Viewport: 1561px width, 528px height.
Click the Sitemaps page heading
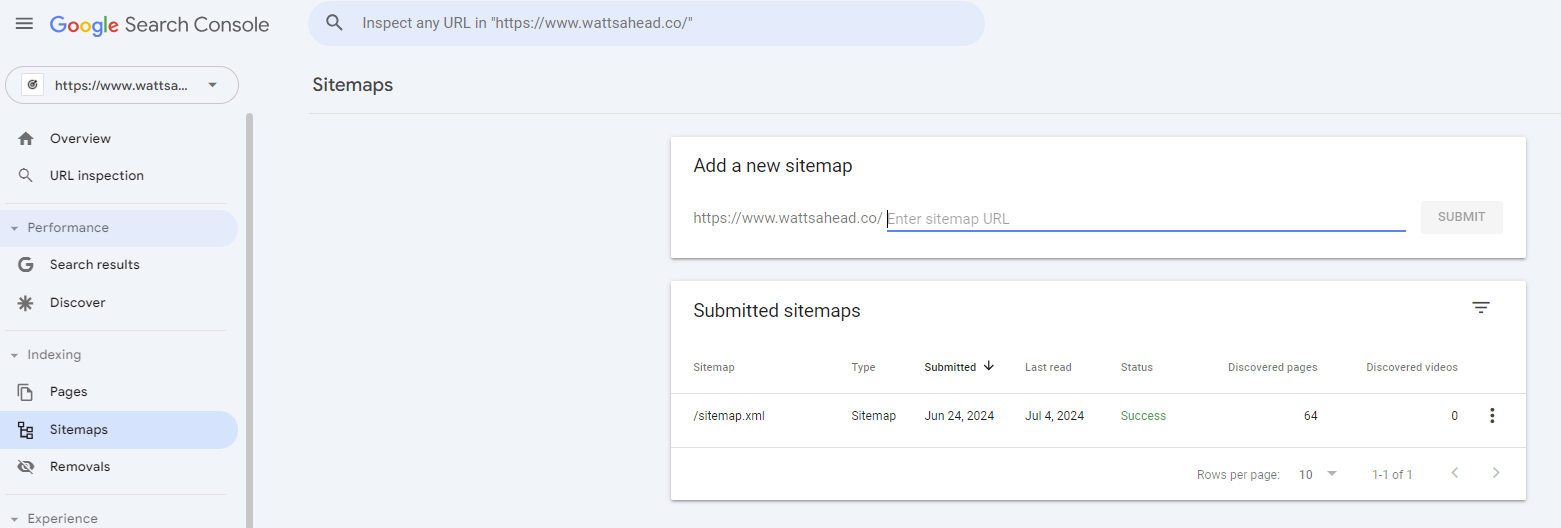coord(353,85)
